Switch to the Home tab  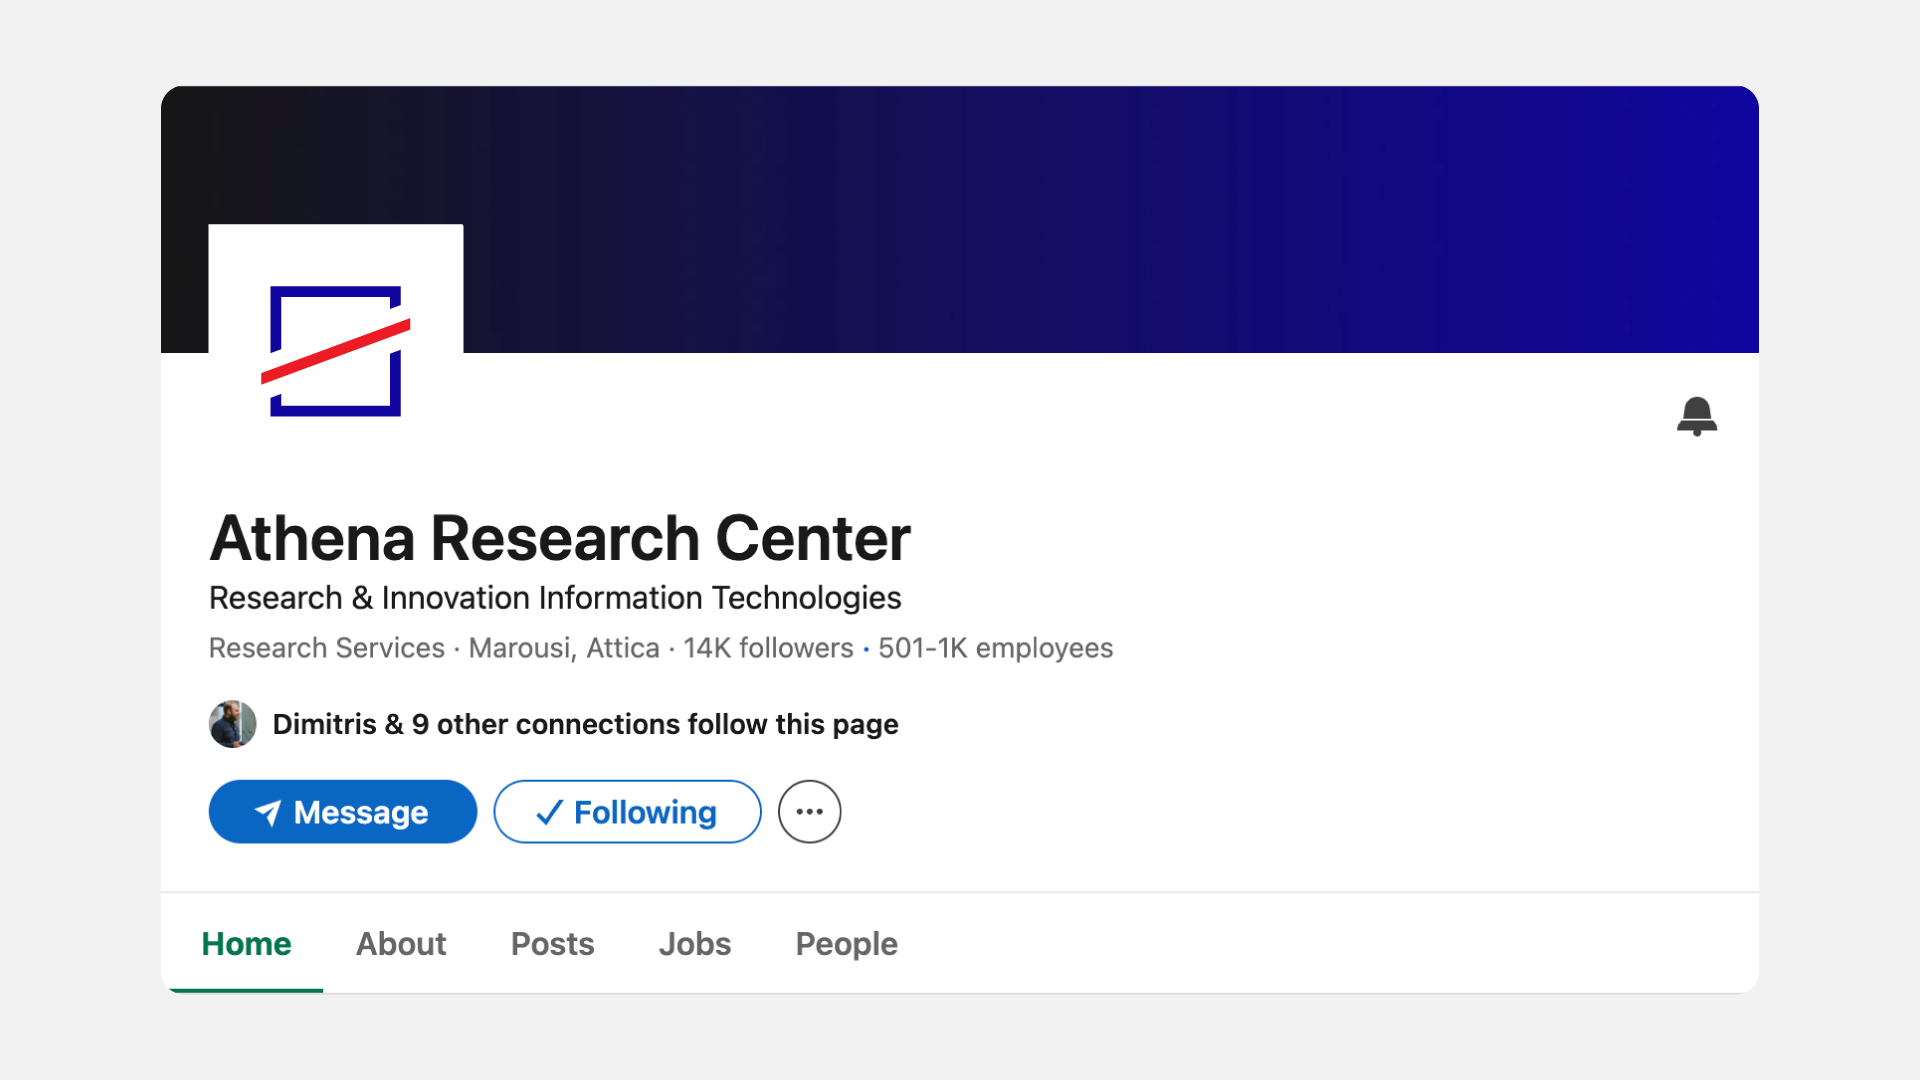click(246, 944)
